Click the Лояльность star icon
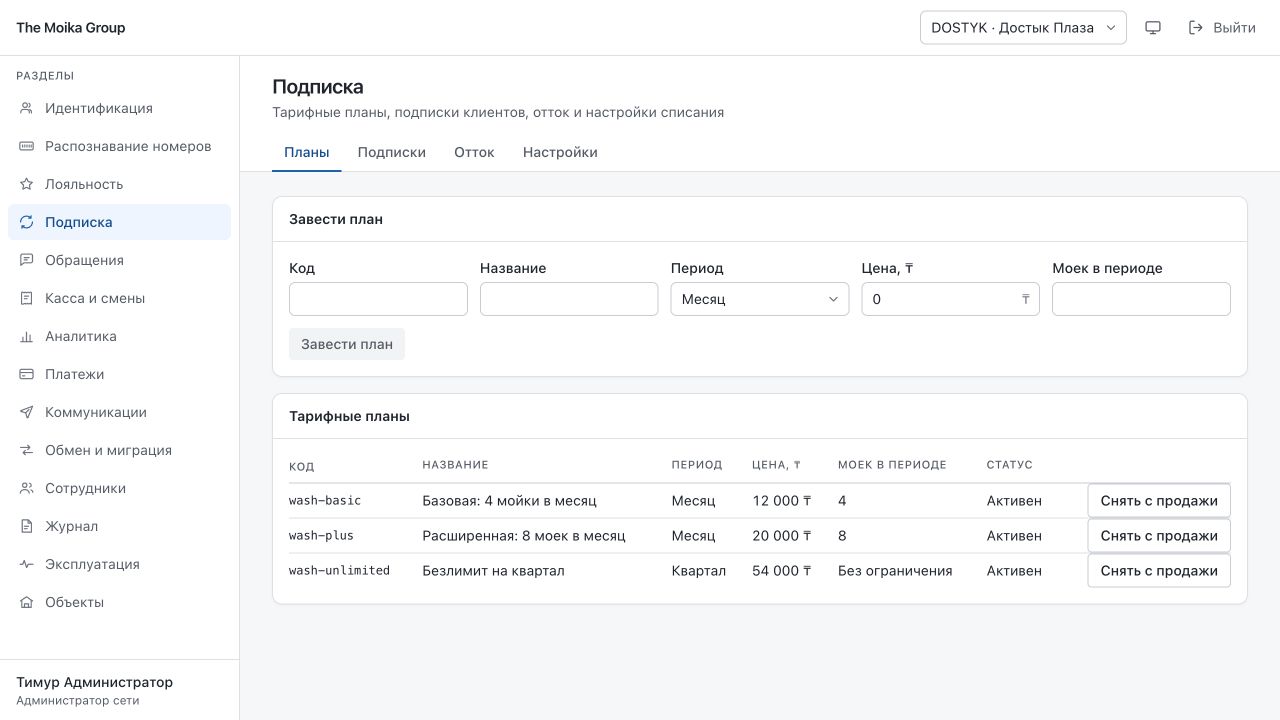1280x720 pixels. coord(27,184)
